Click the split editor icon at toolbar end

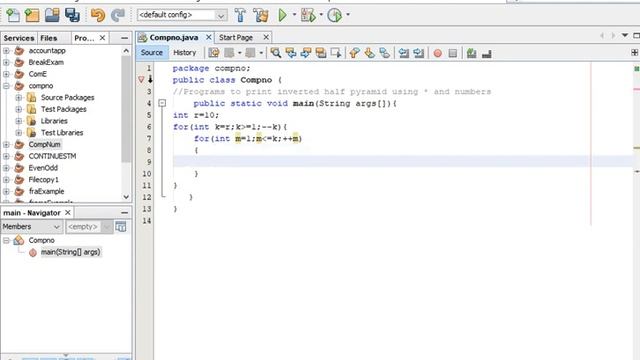tap(634, 53)
